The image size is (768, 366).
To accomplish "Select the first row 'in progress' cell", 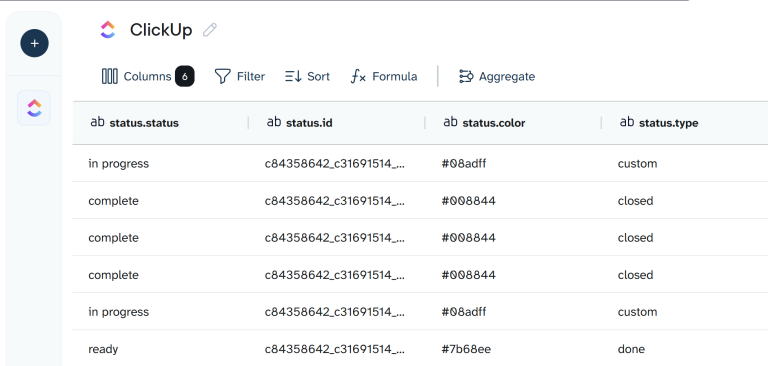I will 161,163.
